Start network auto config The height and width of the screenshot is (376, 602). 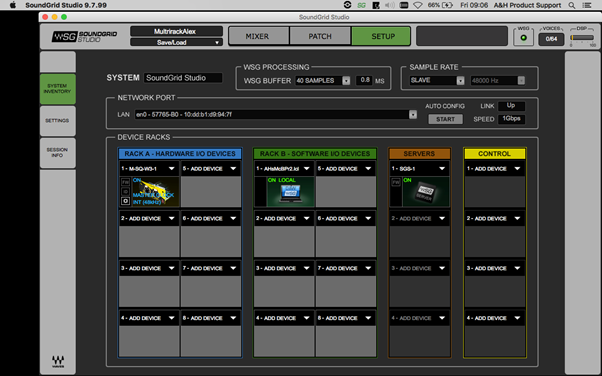coord(445,119)
